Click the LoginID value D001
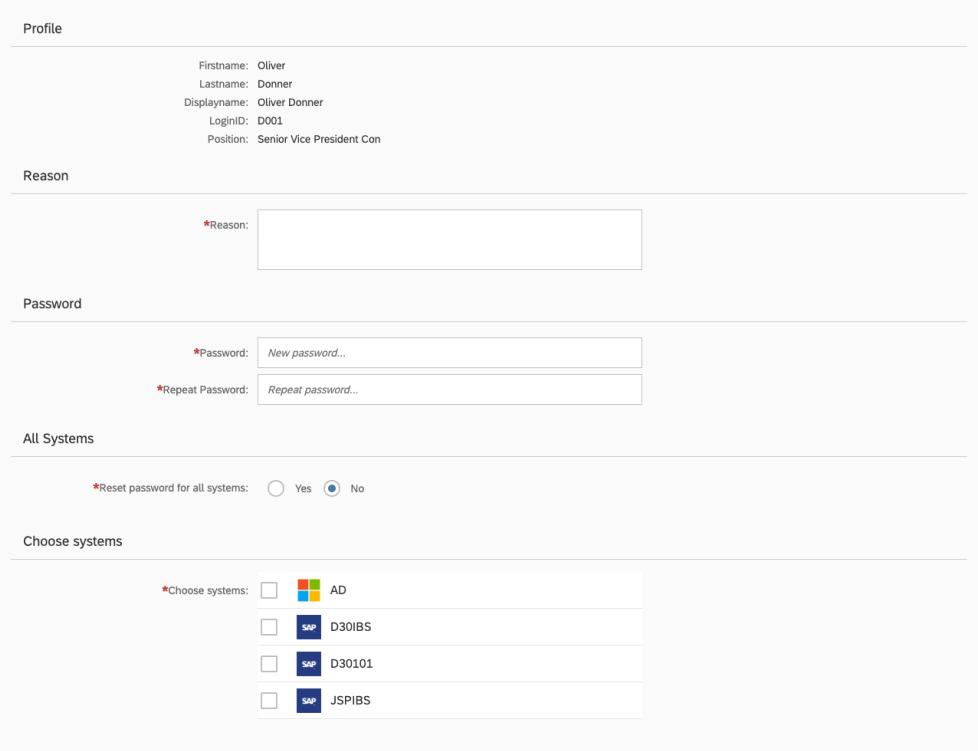The height and width of the screenshot is (751, 978). [x=270, y=121]
